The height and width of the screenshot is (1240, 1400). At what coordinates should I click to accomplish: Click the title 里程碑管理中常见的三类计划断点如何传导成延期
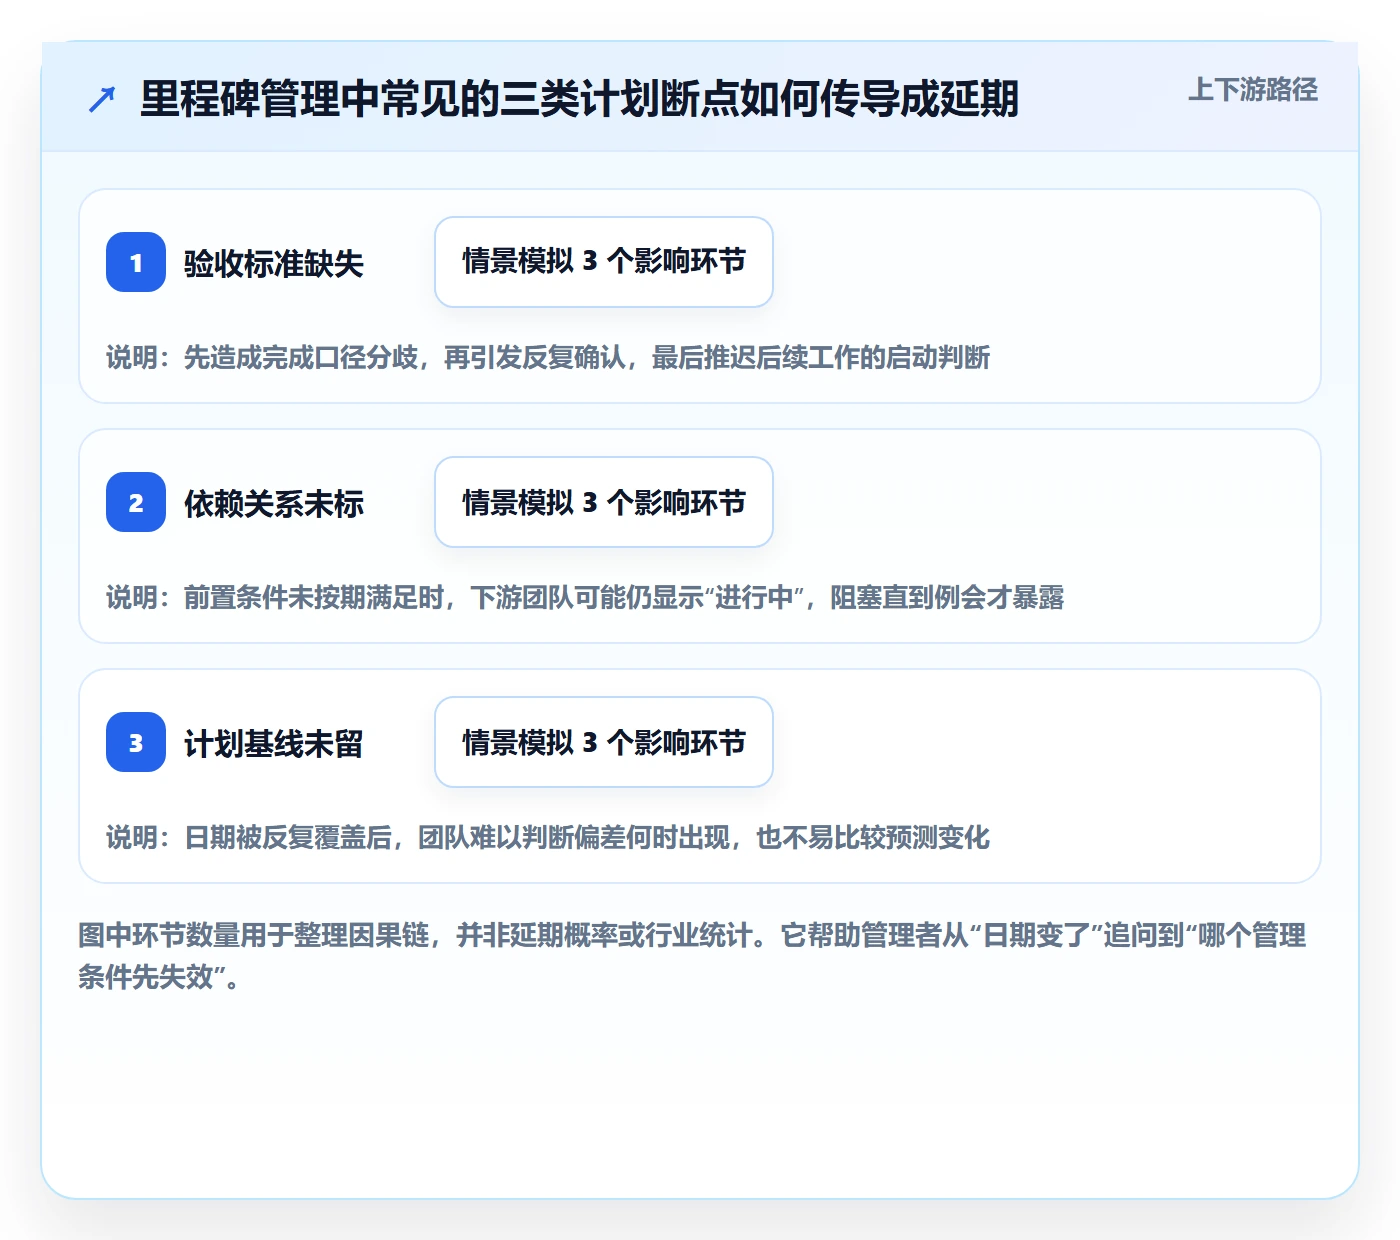pyautogui.click(x=580, y=99)
